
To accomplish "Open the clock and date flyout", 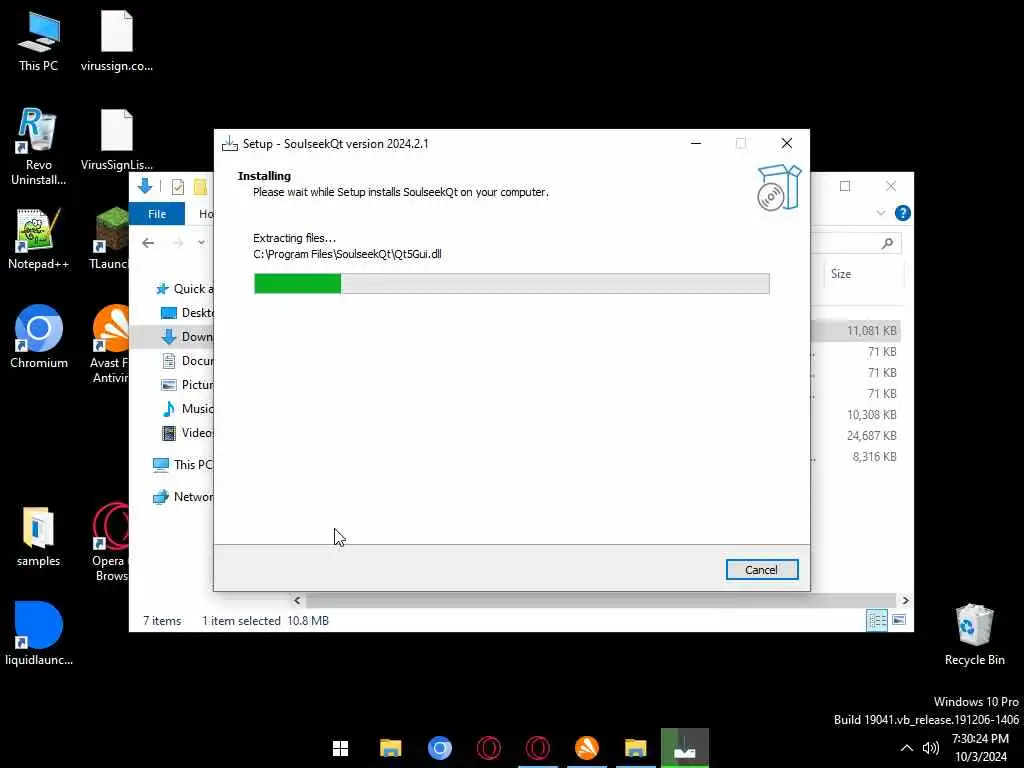I will tap(980, 748).
